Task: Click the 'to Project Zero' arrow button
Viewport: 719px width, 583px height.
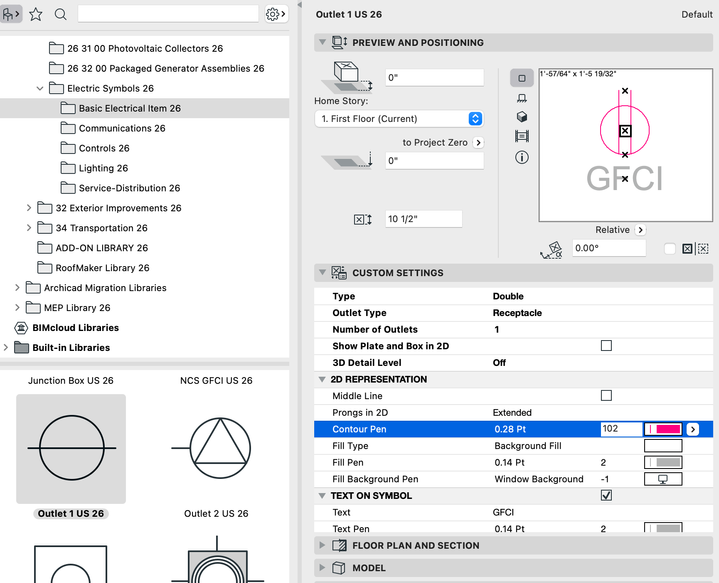Action: pos(478,143)
